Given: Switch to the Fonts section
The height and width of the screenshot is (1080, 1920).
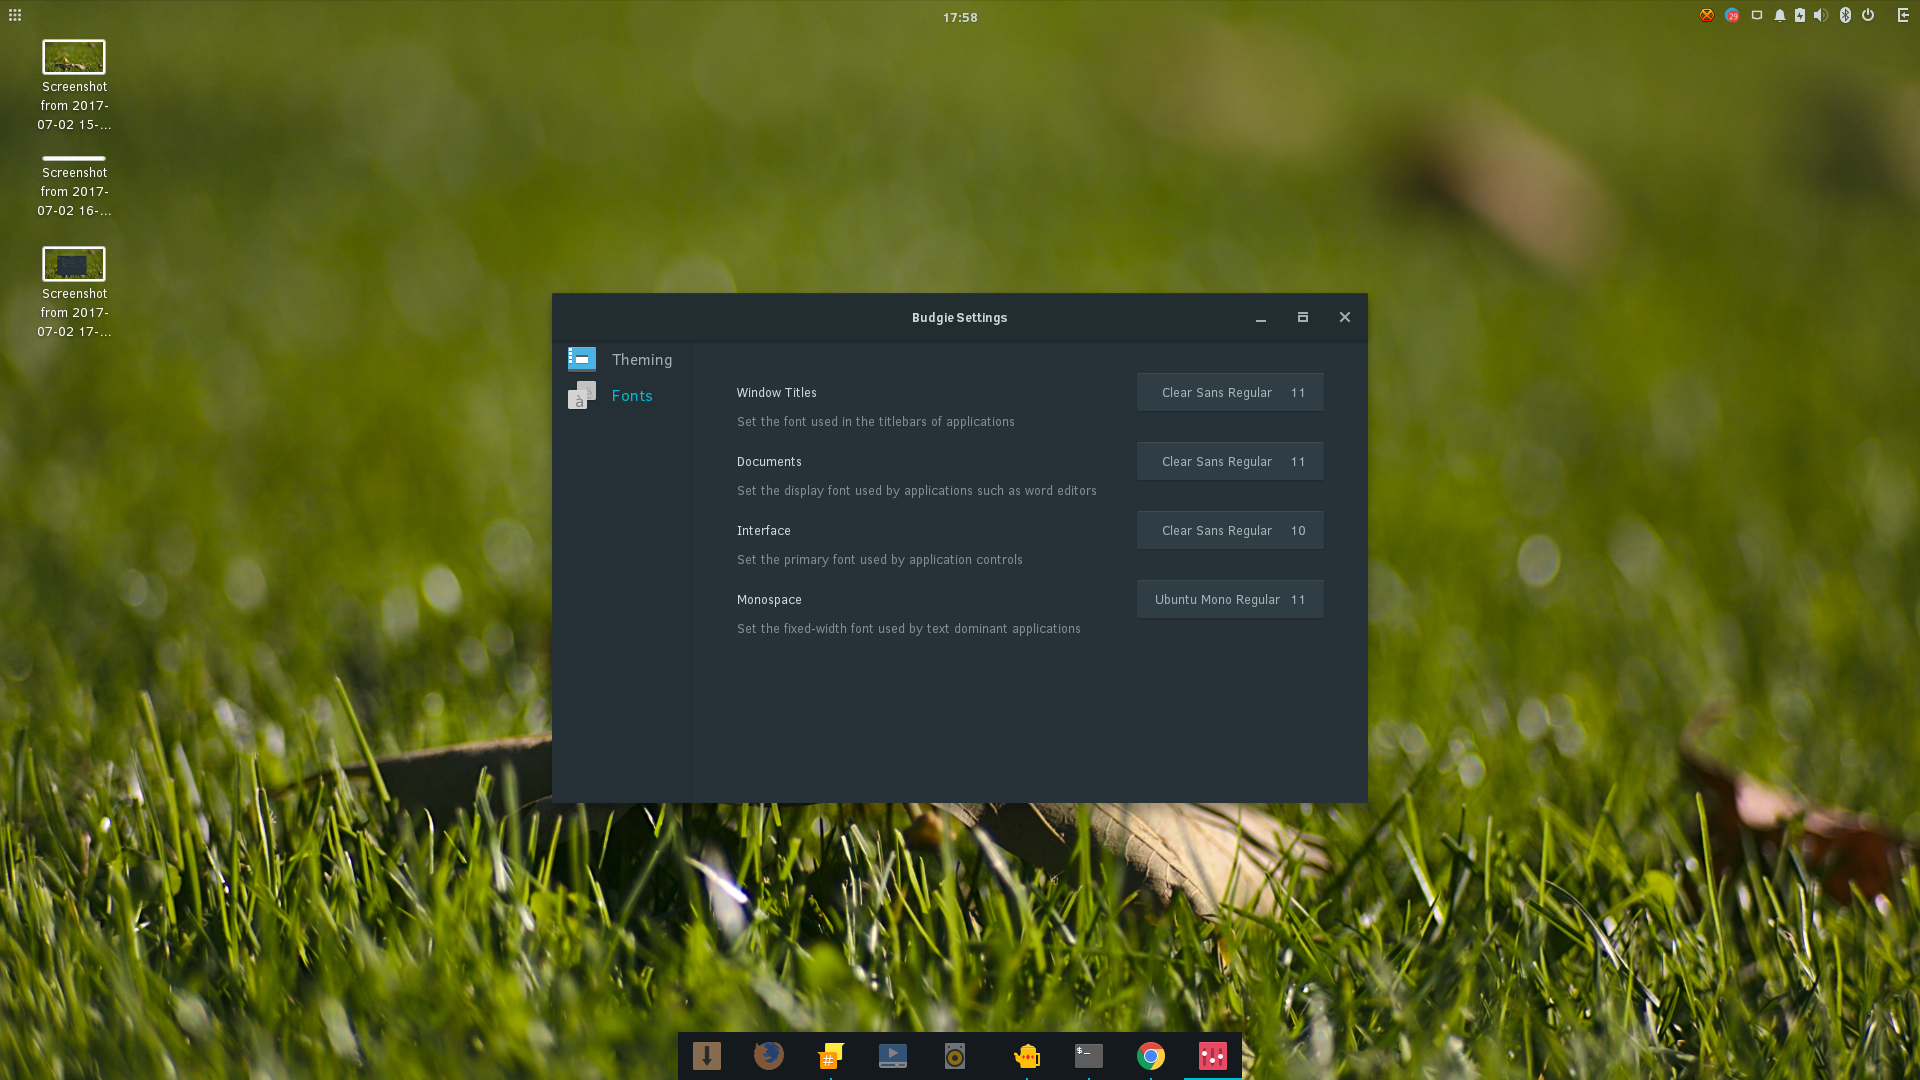Looking at the screenshot, I should click(622, 395).
